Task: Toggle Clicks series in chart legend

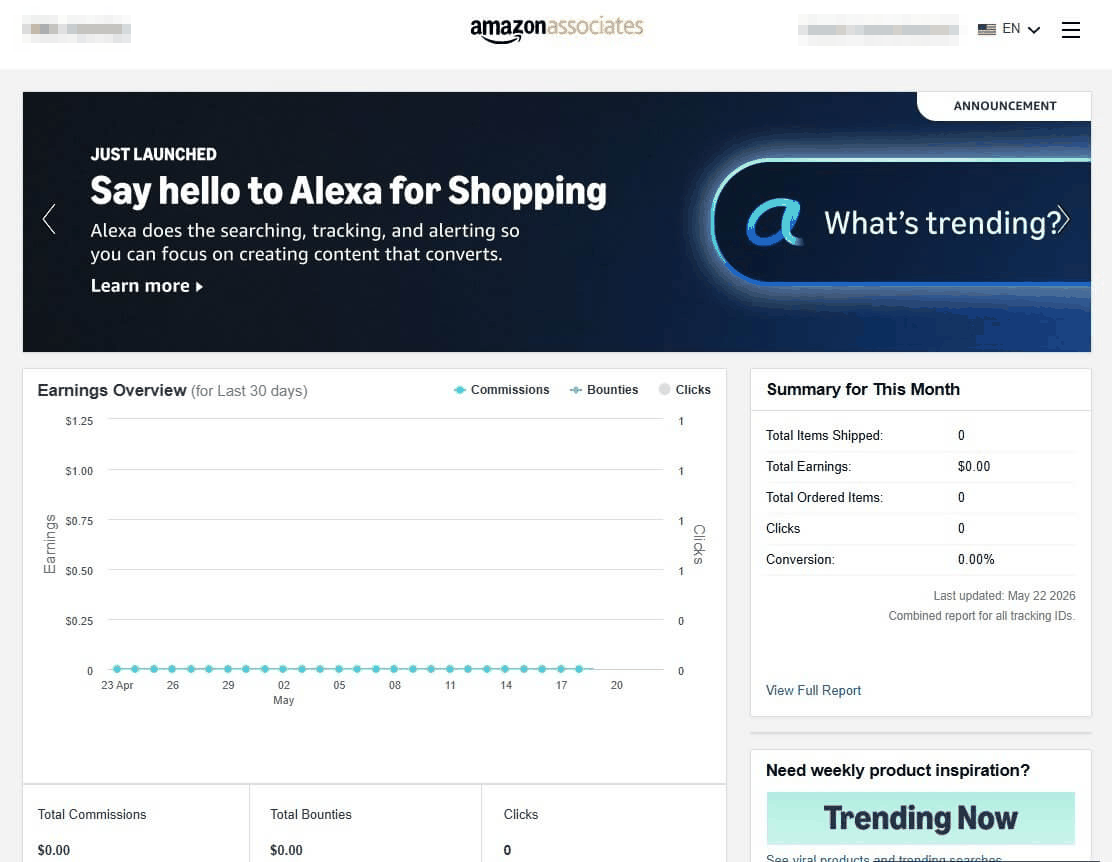Action: tap(684, 389)
